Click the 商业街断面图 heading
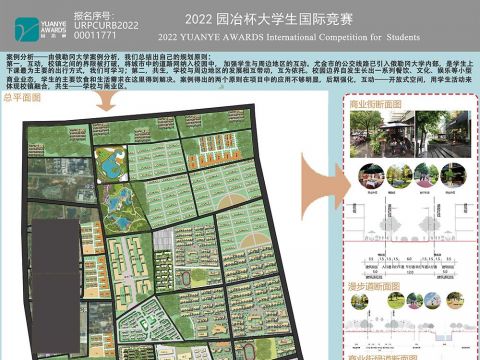This screenshot has height=360, width=480. tap(375, 105)
